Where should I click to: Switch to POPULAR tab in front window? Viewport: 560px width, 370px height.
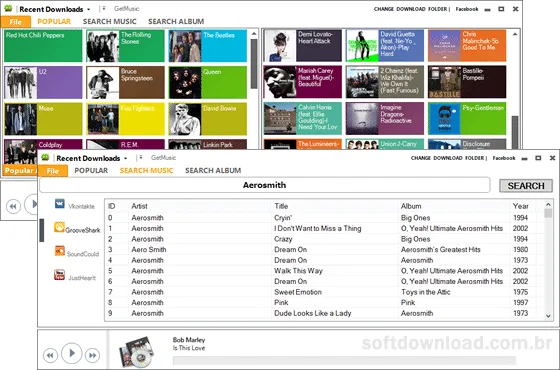[91, 171]
